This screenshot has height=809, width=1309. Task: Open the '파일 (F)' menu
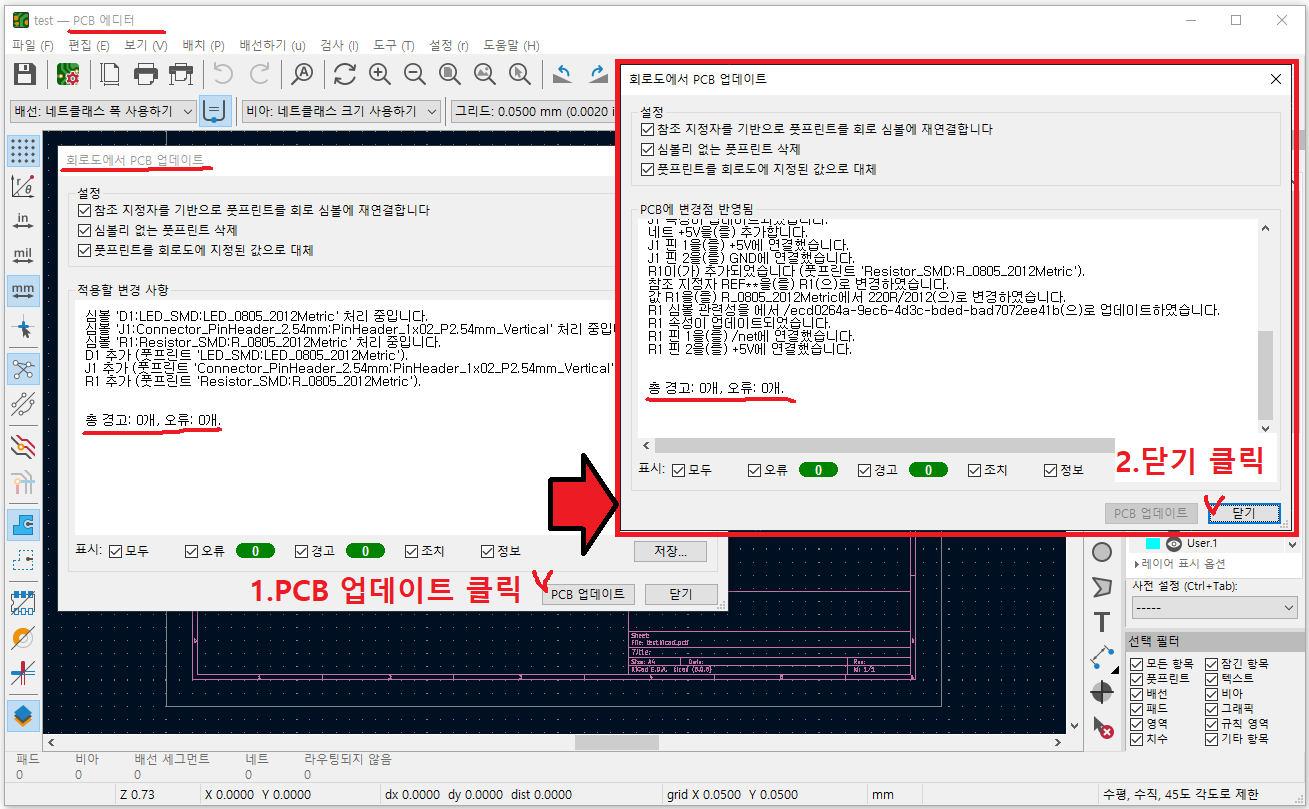[x=33, y=45]
